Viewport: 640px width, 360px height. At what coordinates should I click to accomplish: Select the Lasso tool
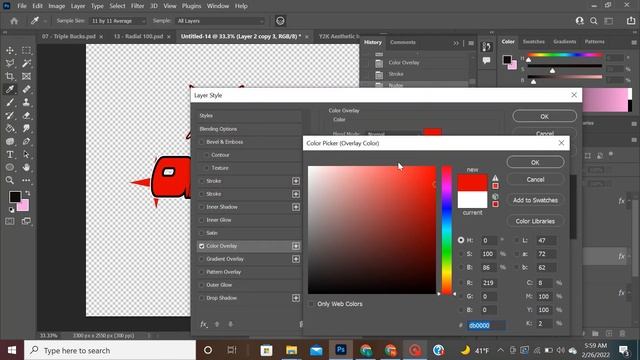point(10,63)
